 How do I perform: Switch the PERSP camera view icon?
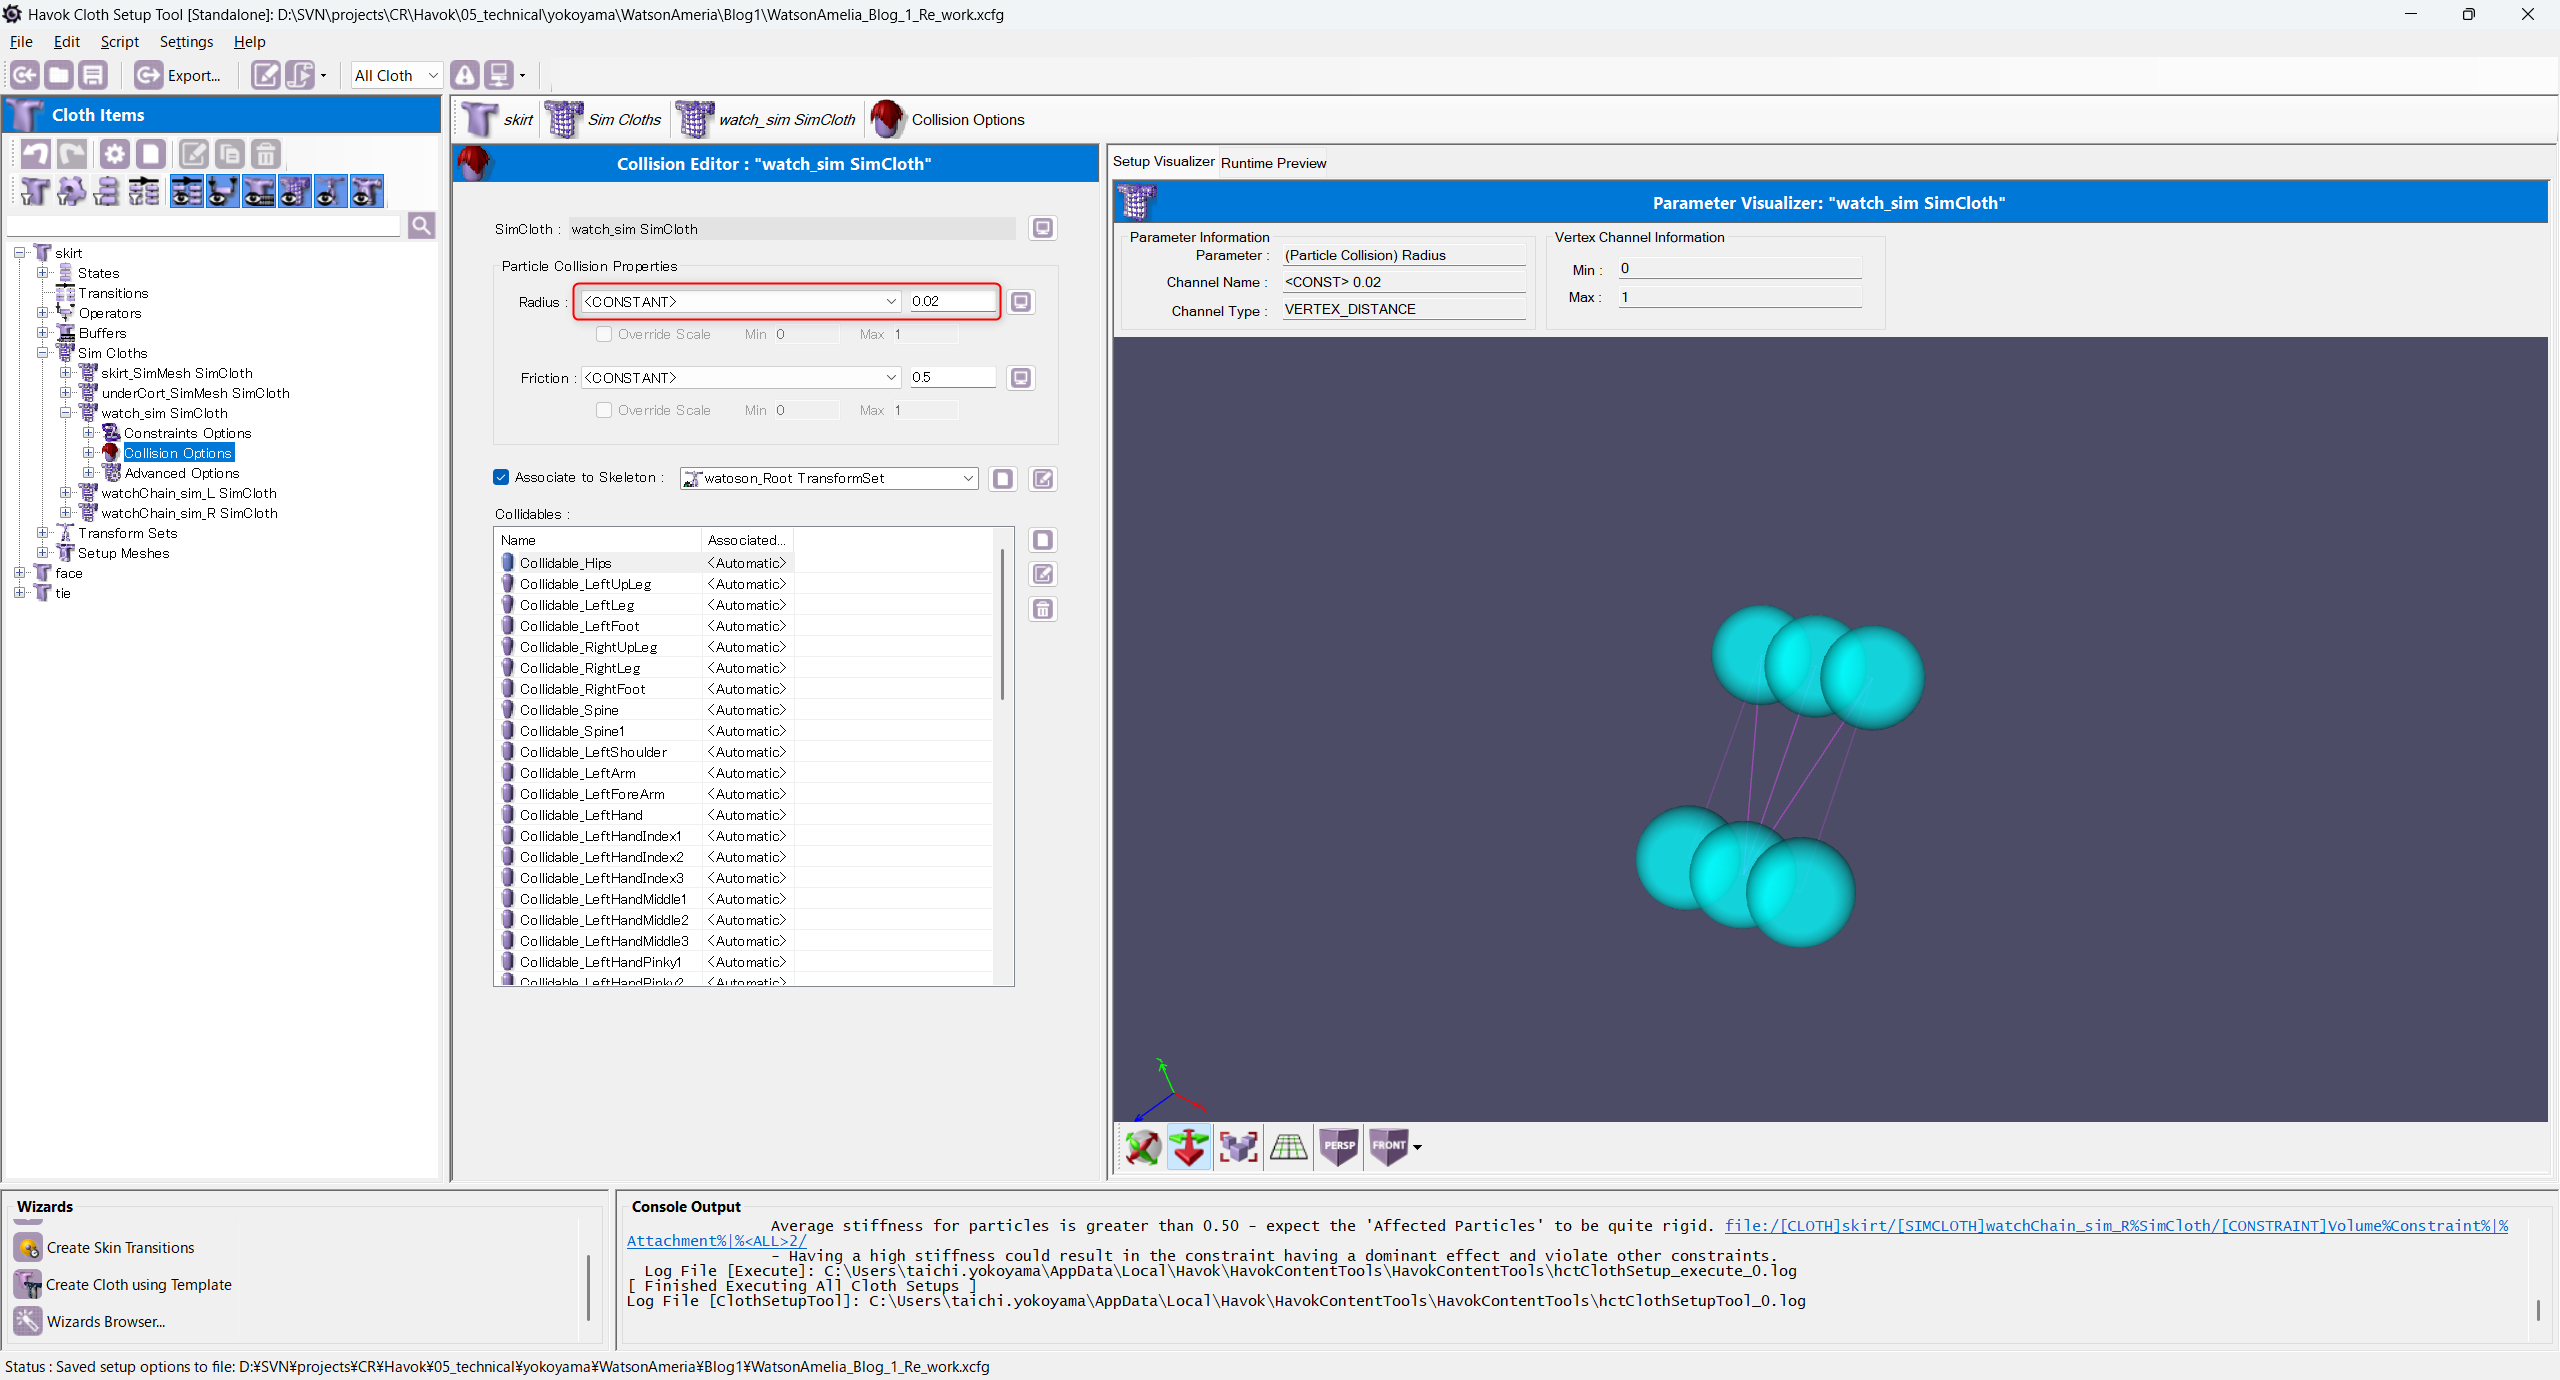click(x=1339, y=1147)
